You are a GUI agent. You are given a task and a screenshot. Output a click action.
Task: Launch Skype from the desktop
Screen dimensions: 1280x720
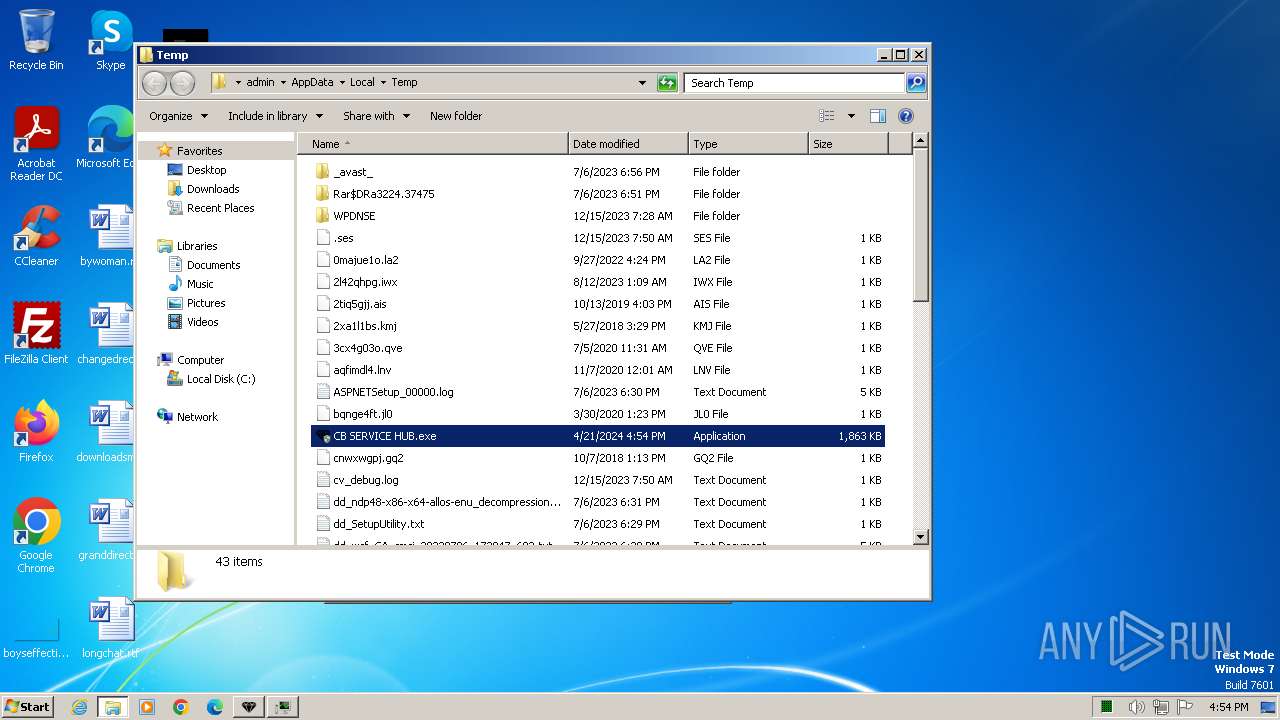pyautogui.click(x=110, y=40)
